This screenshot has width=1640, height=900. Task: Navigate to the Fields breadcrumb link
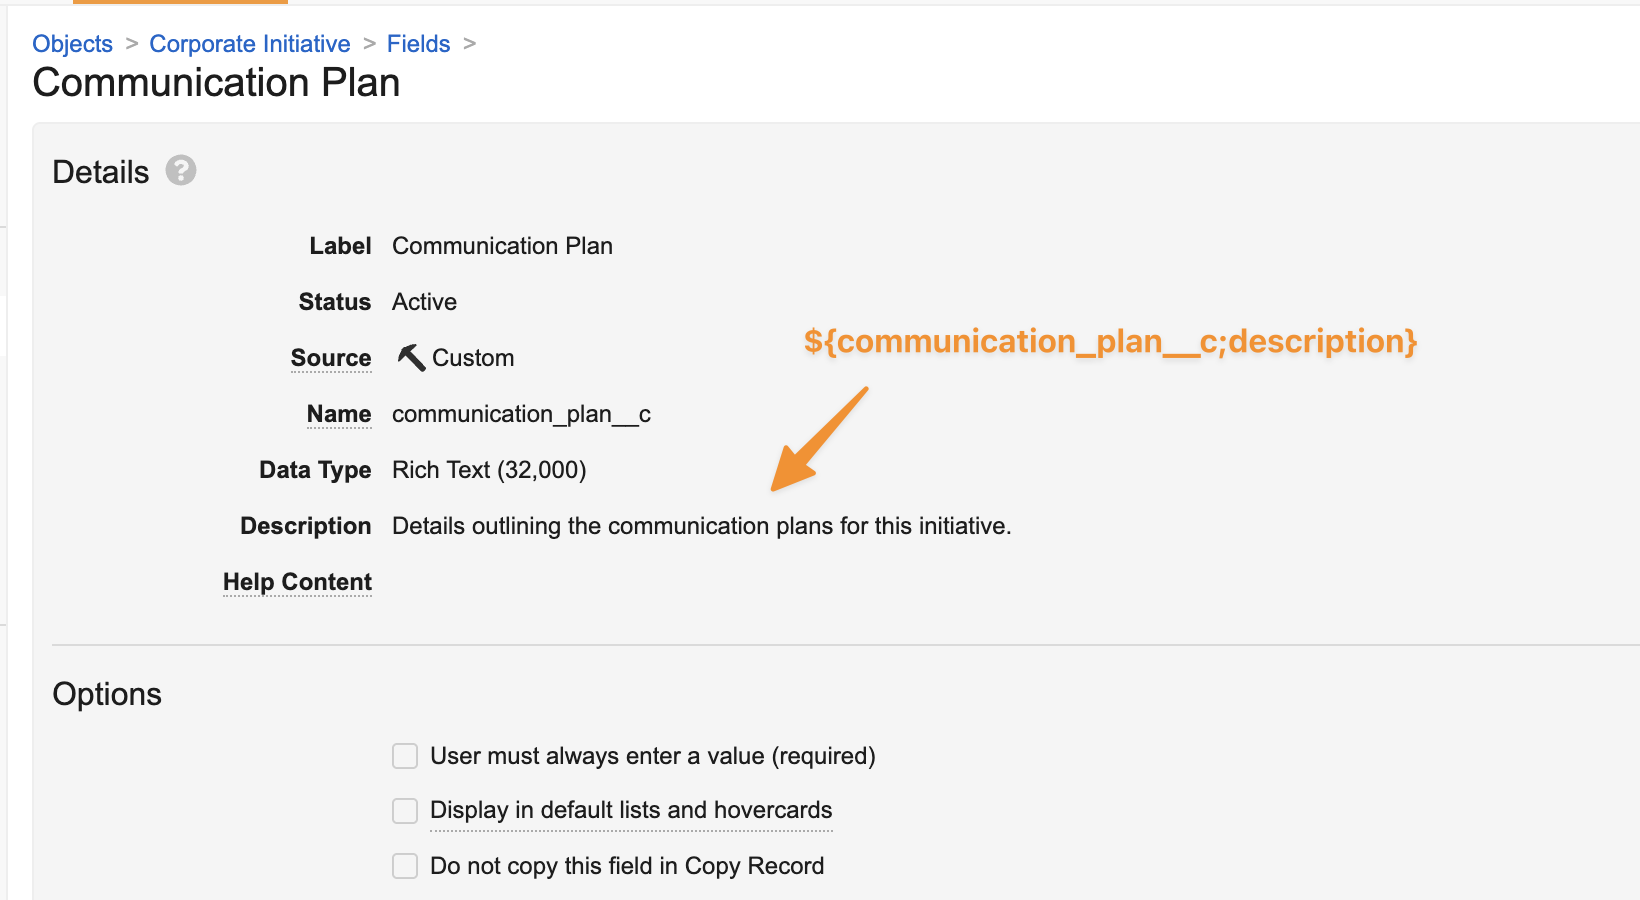[418, 44]
